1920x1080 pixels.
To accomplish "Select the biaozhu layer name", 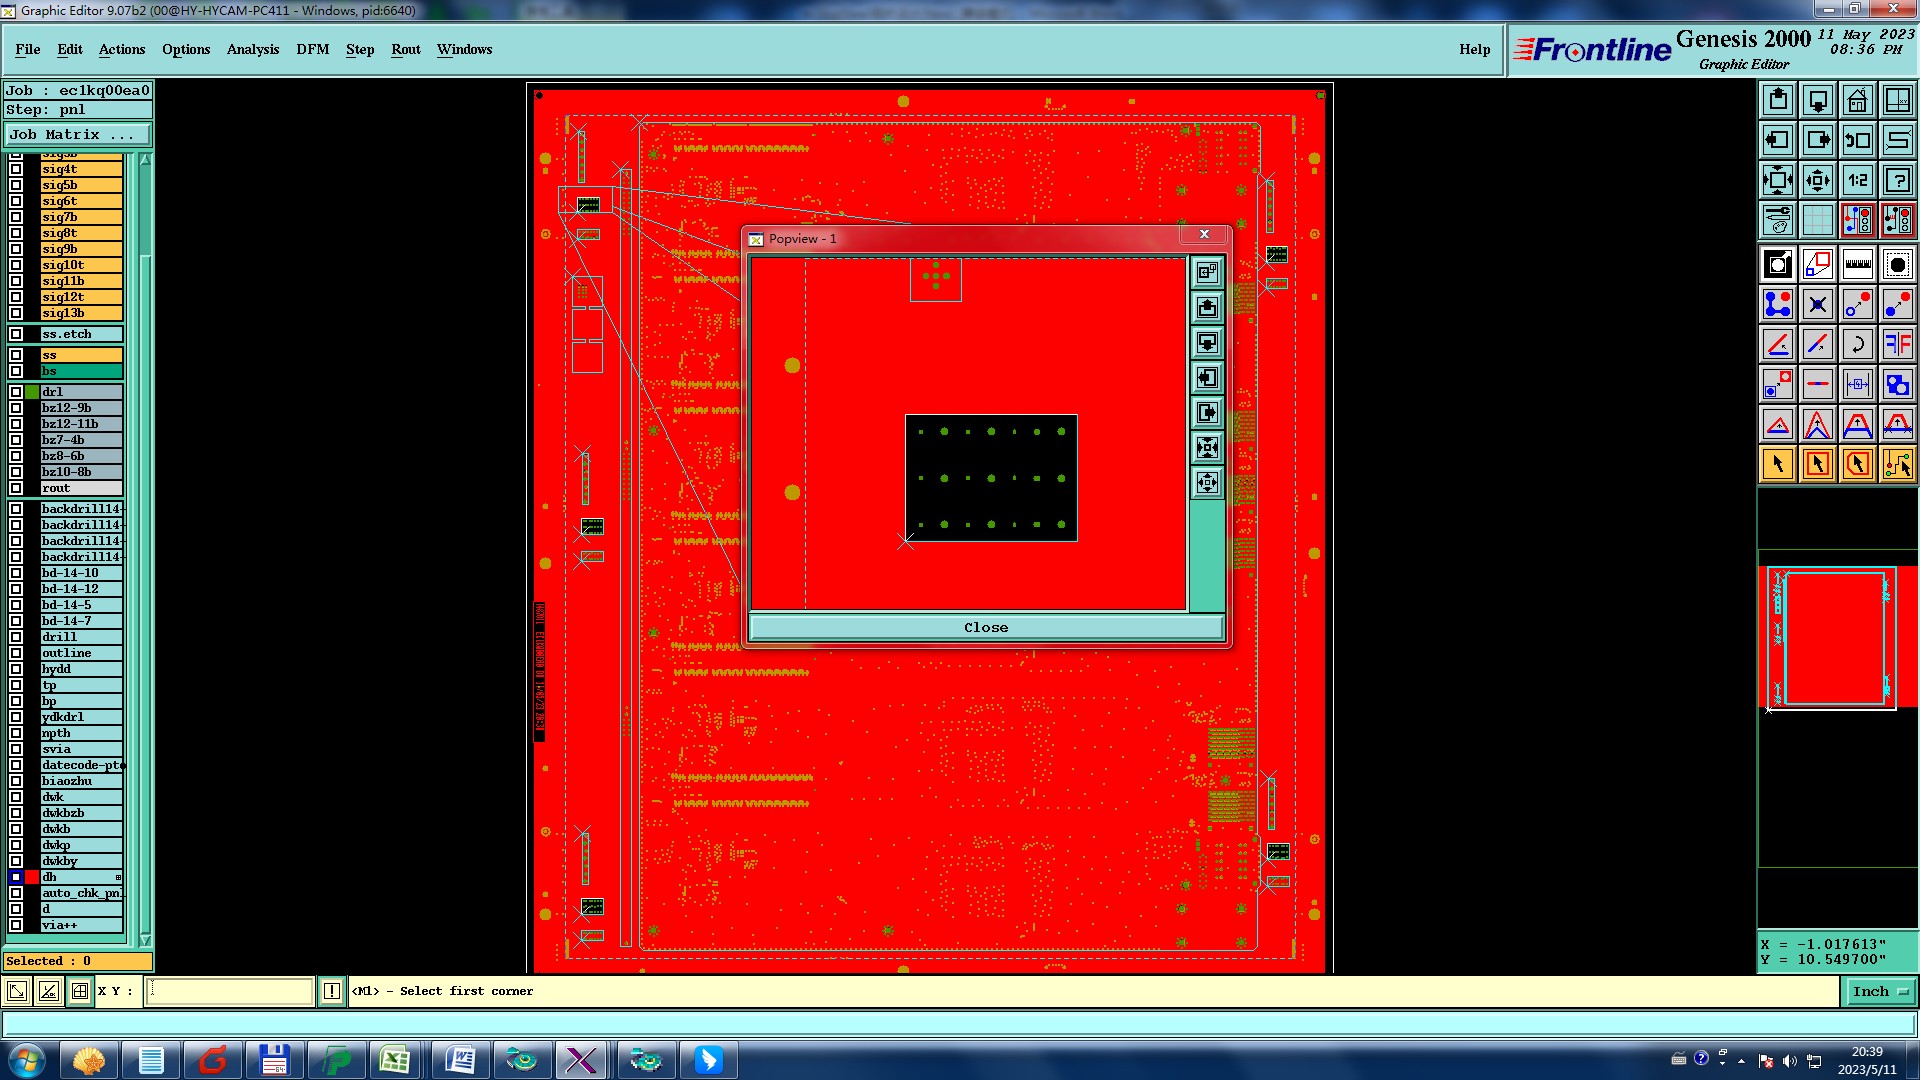I will [81, 781].
